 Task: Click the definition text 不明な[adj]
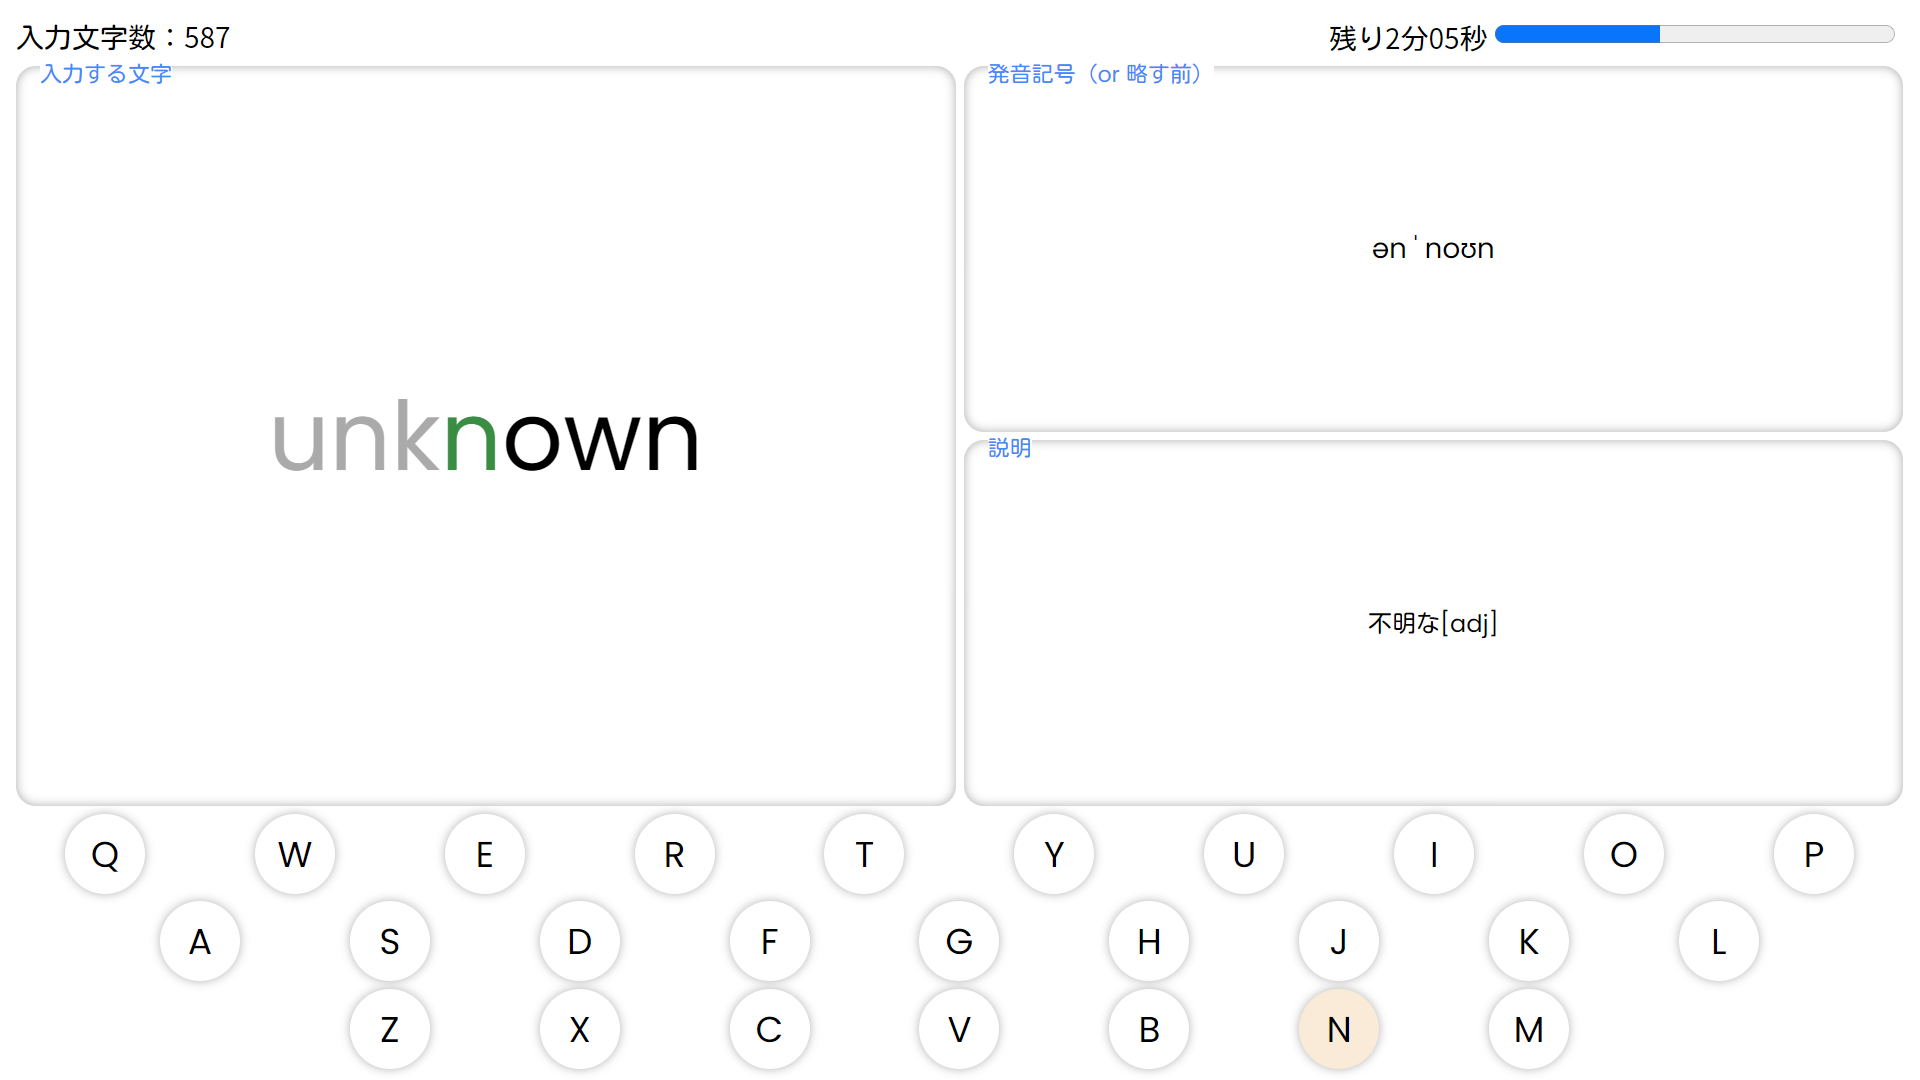1433,623
